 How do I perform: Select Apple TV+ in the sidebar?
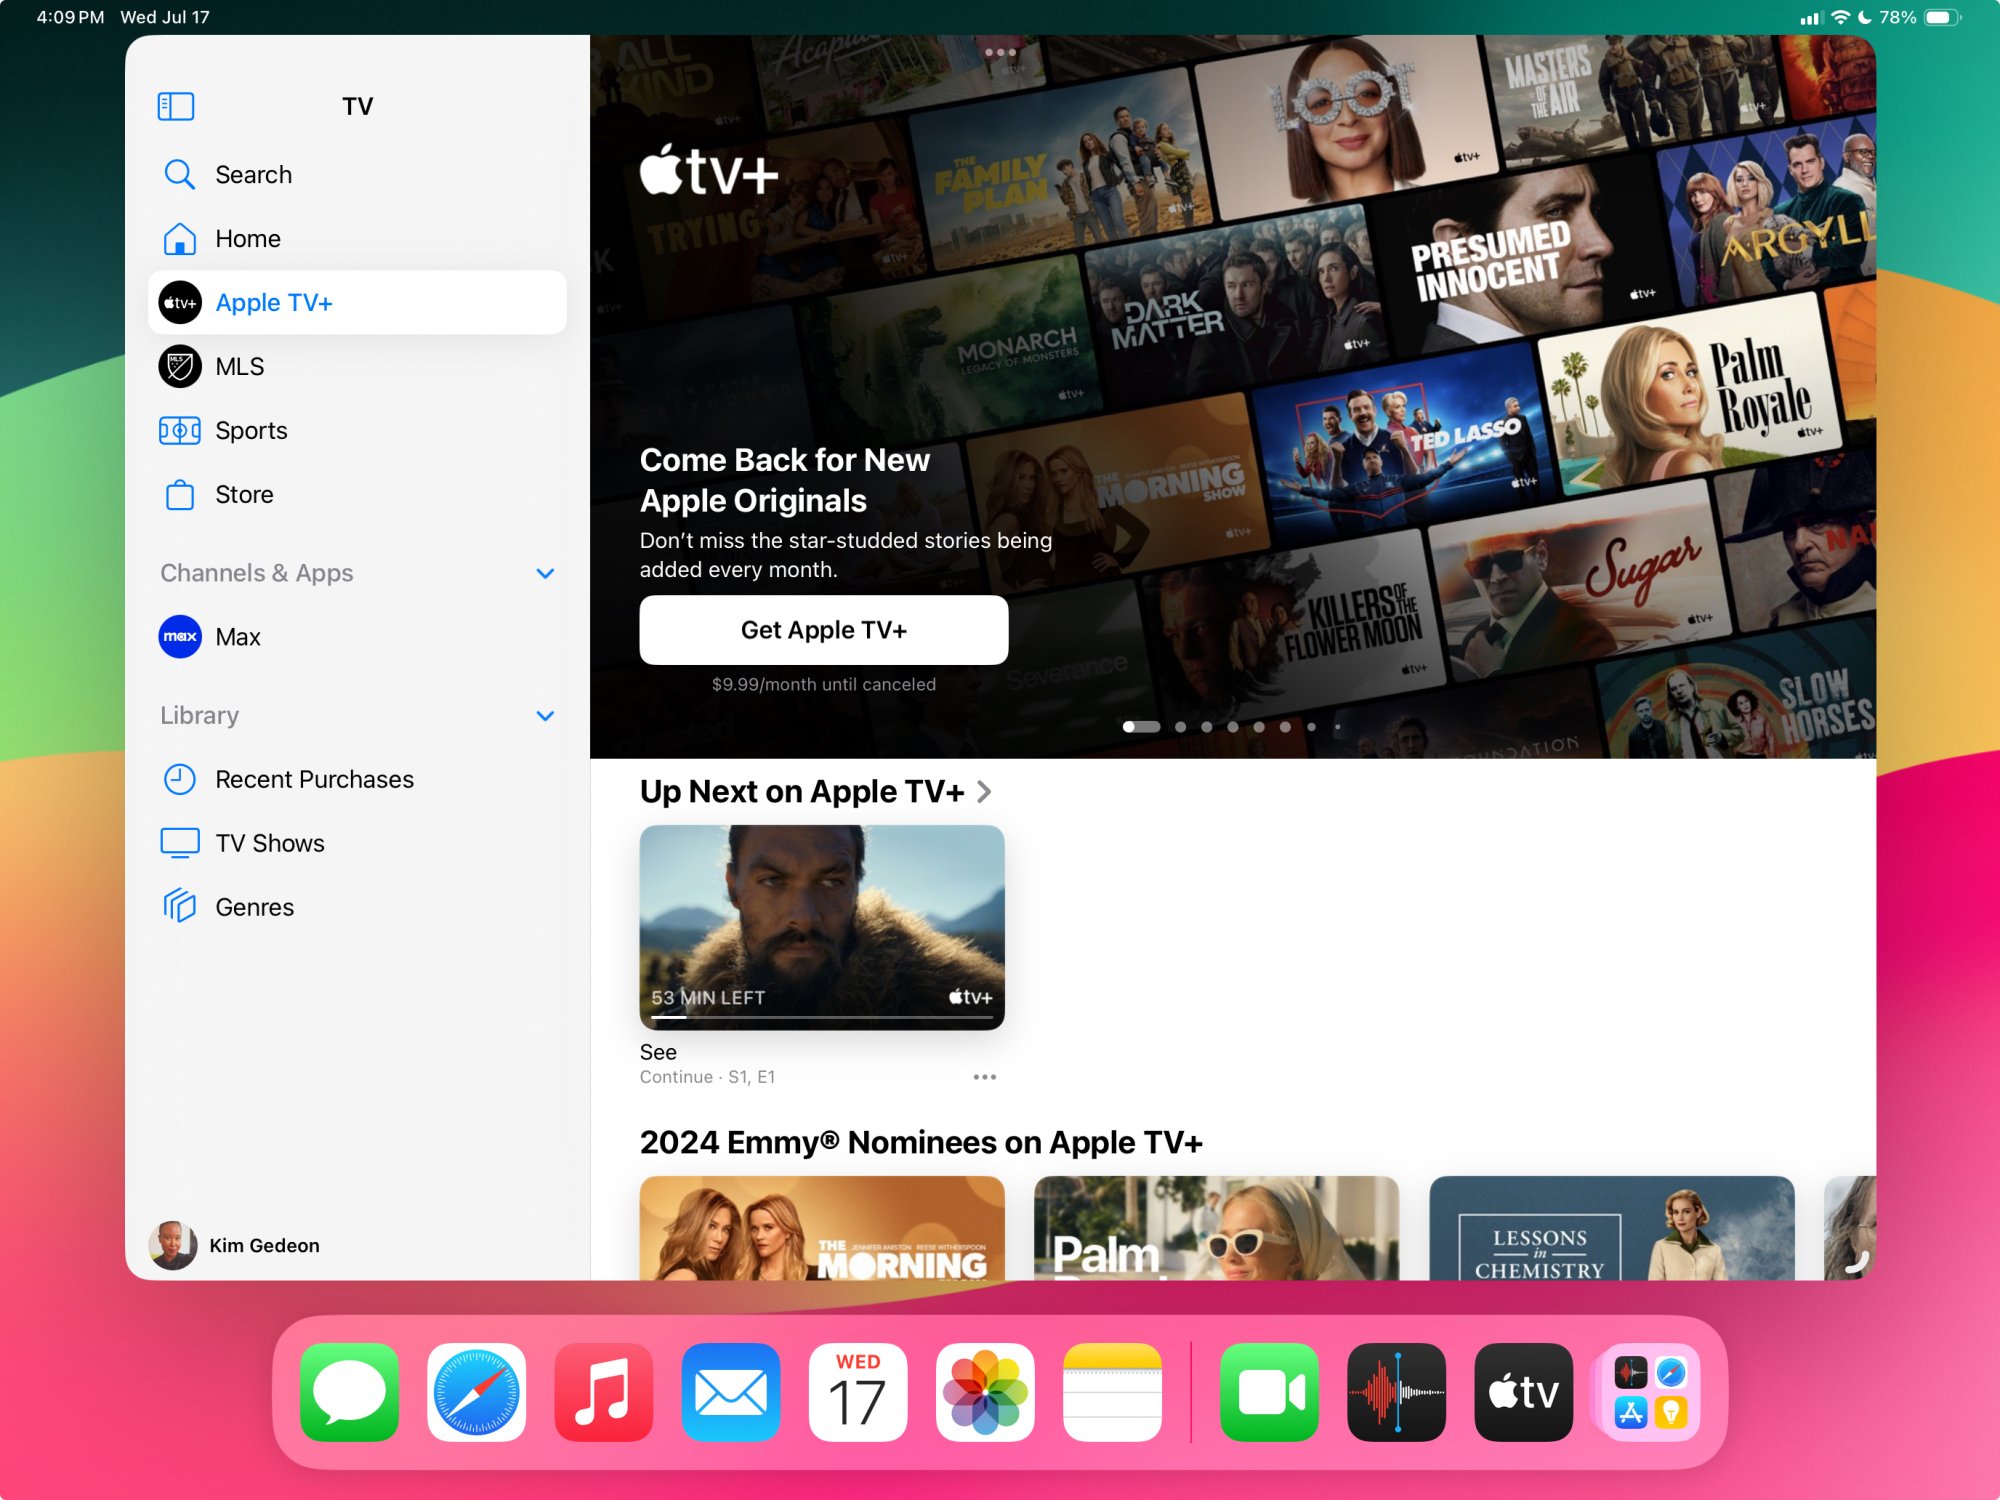coord(274,302)
